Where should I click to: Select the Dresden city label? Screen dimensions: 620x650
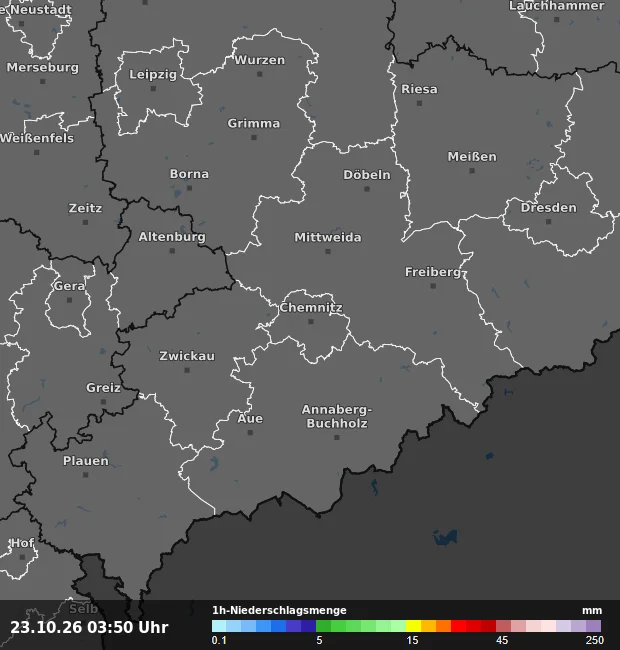(549, 208)
